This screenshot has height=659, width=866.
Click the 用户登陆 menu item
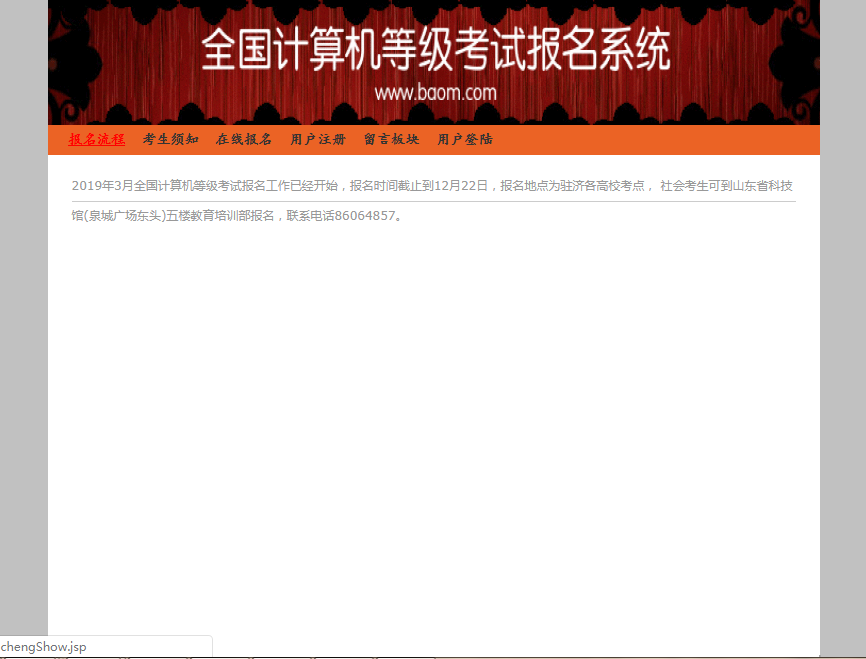464,139
